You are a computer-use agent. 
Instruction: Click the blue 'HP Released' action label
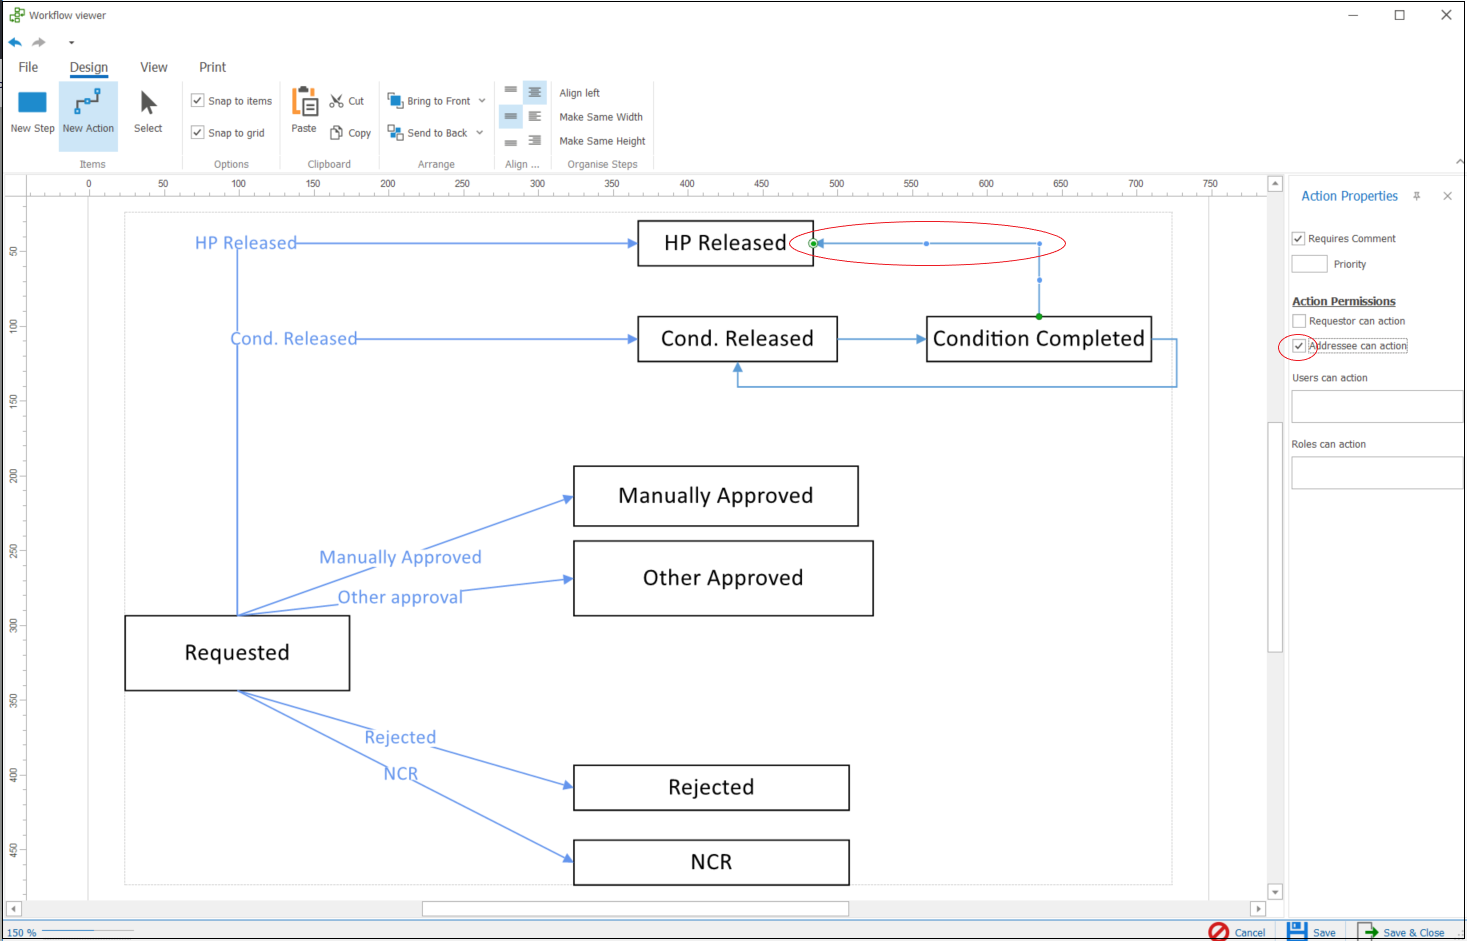(246, 243)
